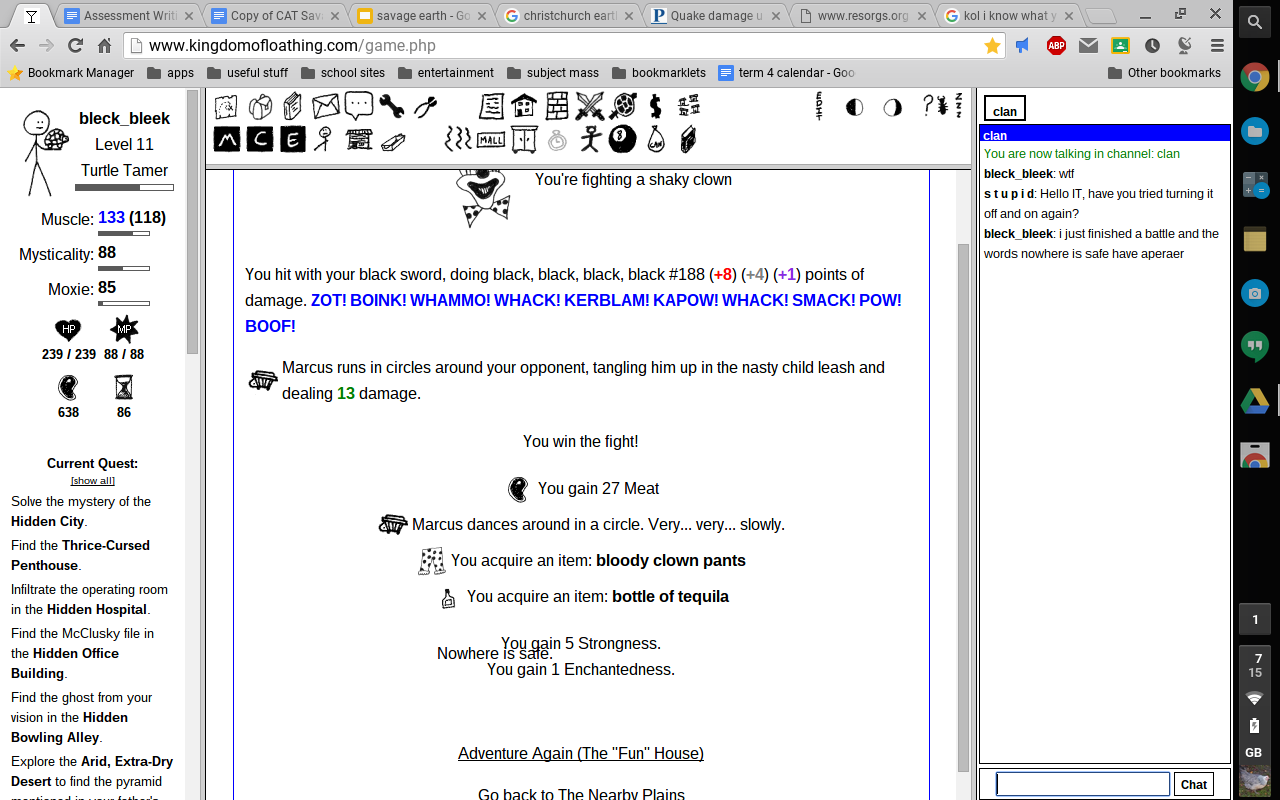Open the Other bookmarks folder
This screenshot has height=800, width=1280.
tap(1164, 73)
